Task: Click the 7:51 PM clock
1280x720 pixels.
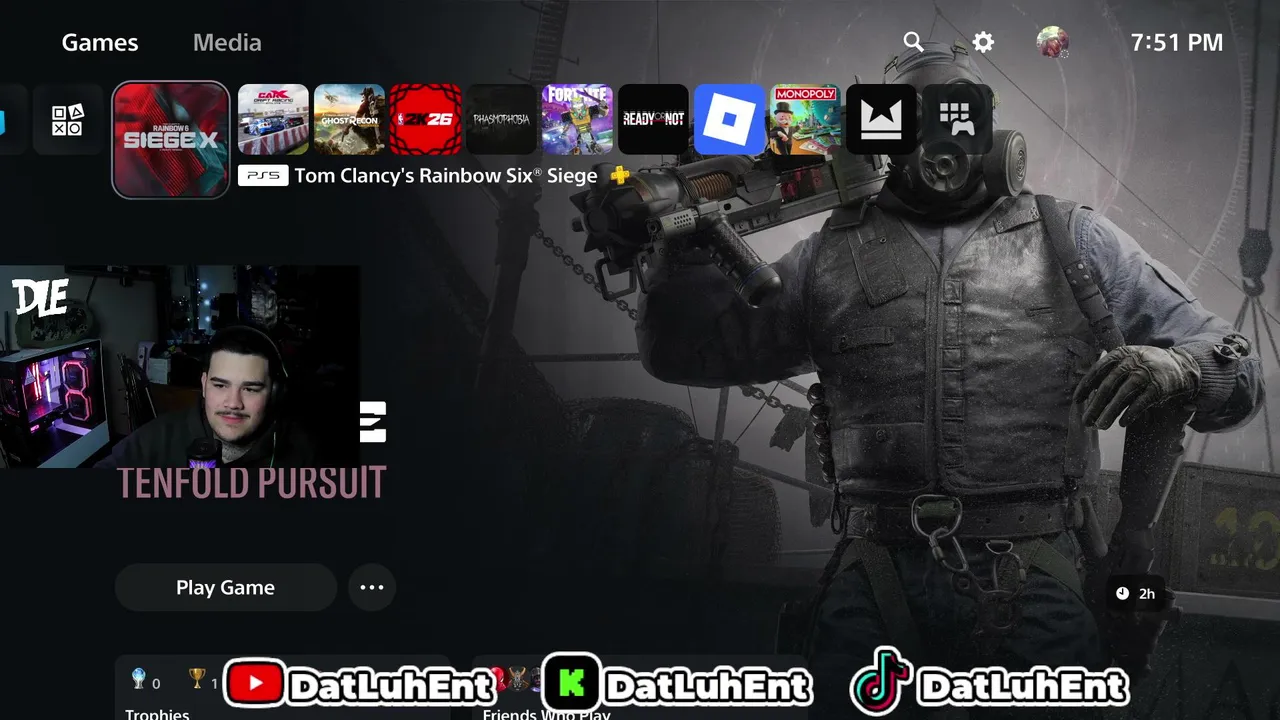Action: (x=1176, y=42)
